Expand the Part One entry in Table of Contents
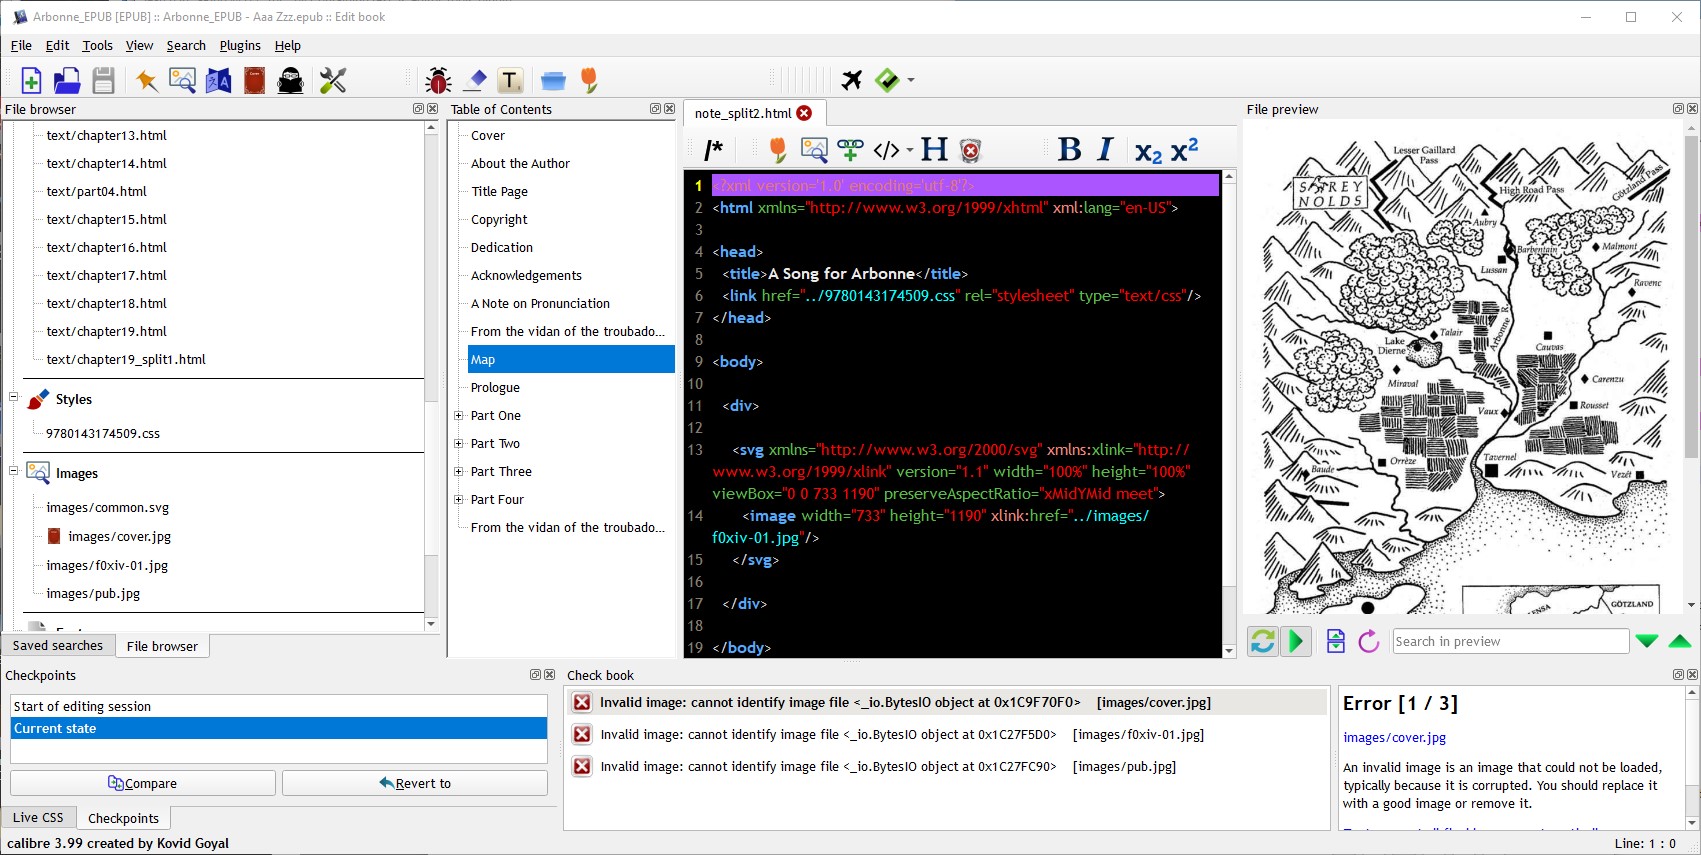The image size is (1701, 855). 458,416
